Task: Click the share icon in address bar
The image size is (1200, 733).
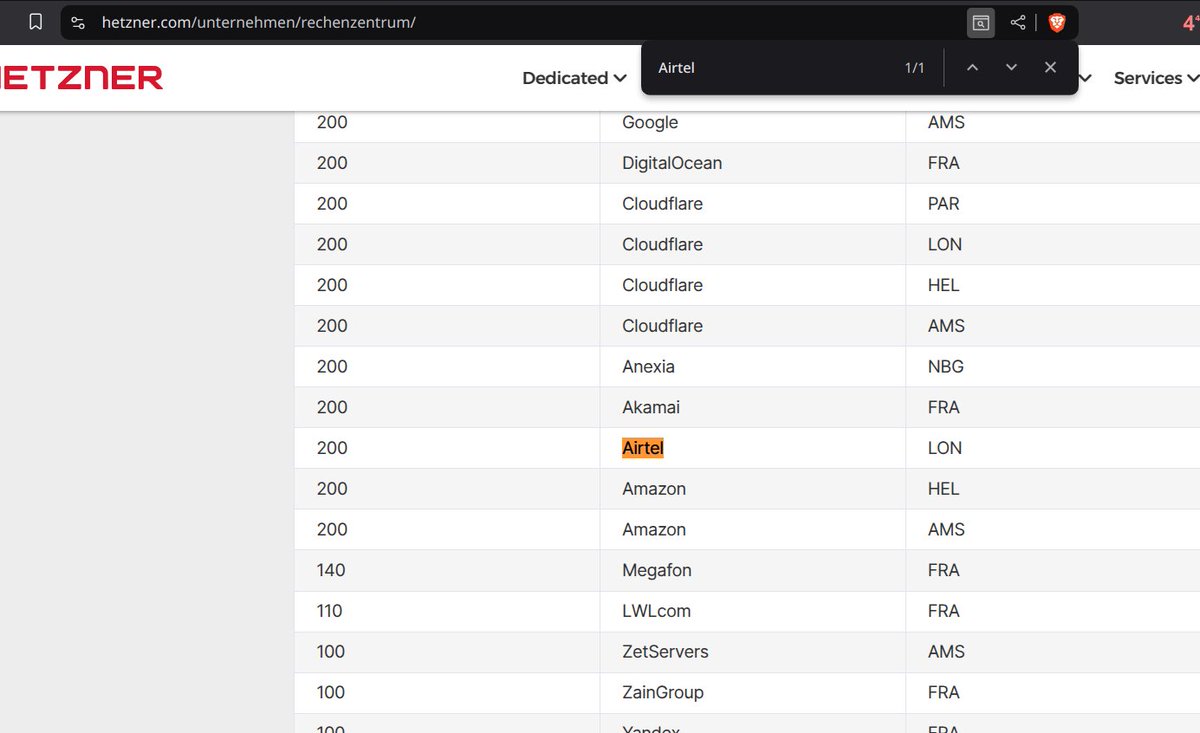Action: [1018, 22]
